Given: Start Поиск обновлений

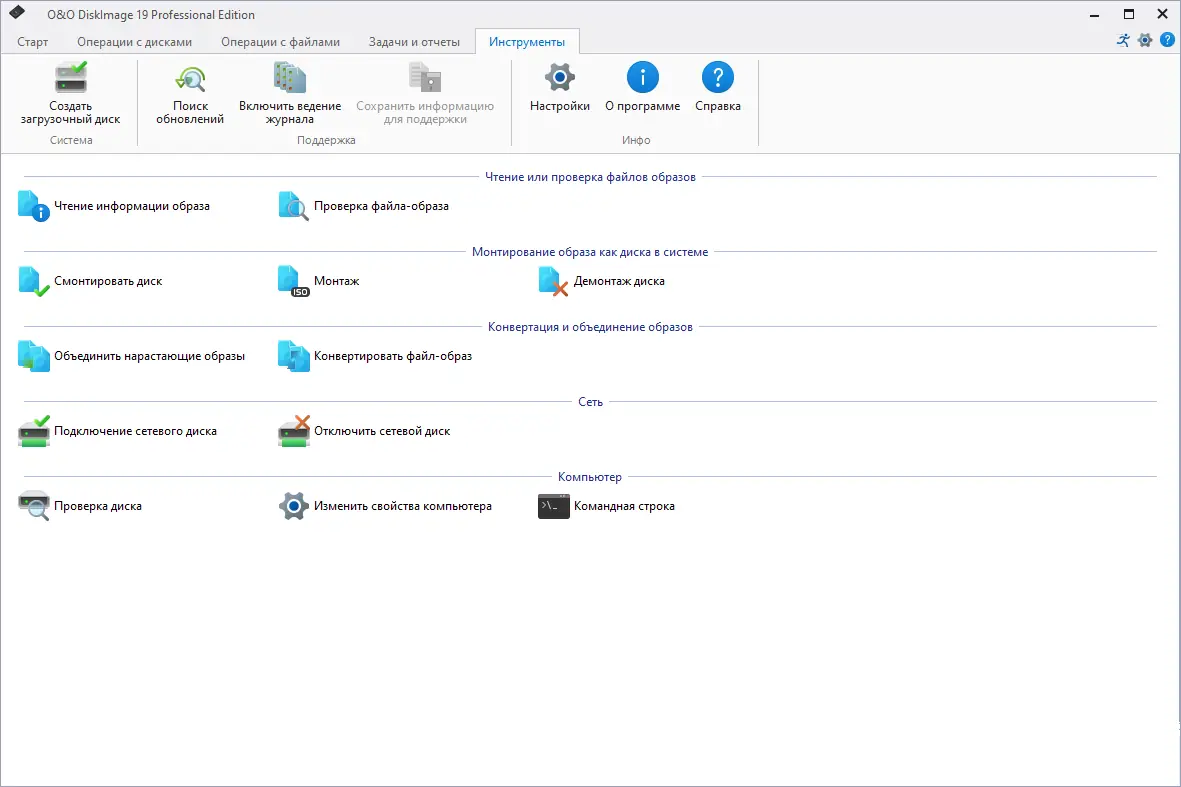Looking at the screenshot, I should (x=190, y=92).
